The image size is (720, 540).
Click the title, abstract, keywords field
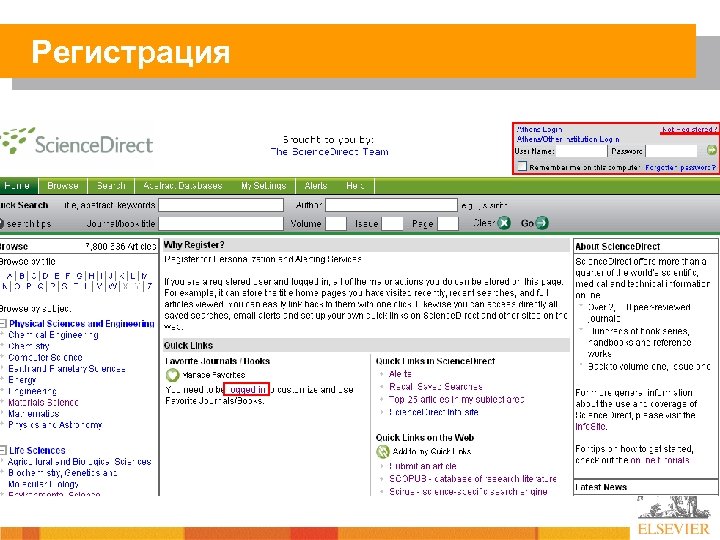click(x=221, y=205)
